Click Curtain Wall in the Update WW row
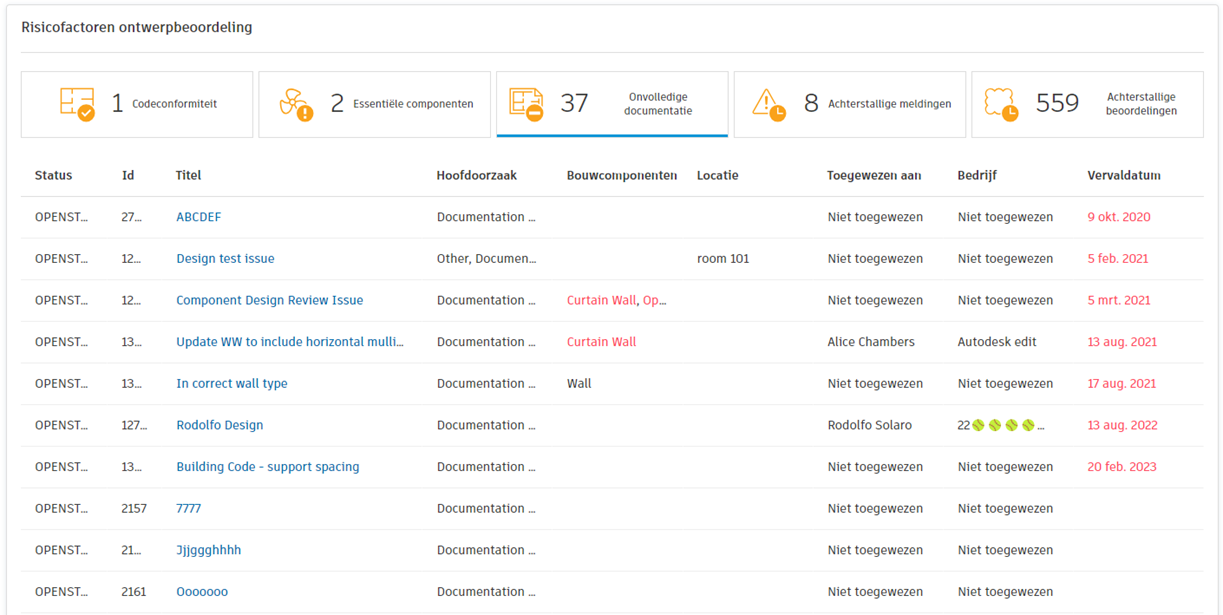1223x615 pixels. pos(601,342)
